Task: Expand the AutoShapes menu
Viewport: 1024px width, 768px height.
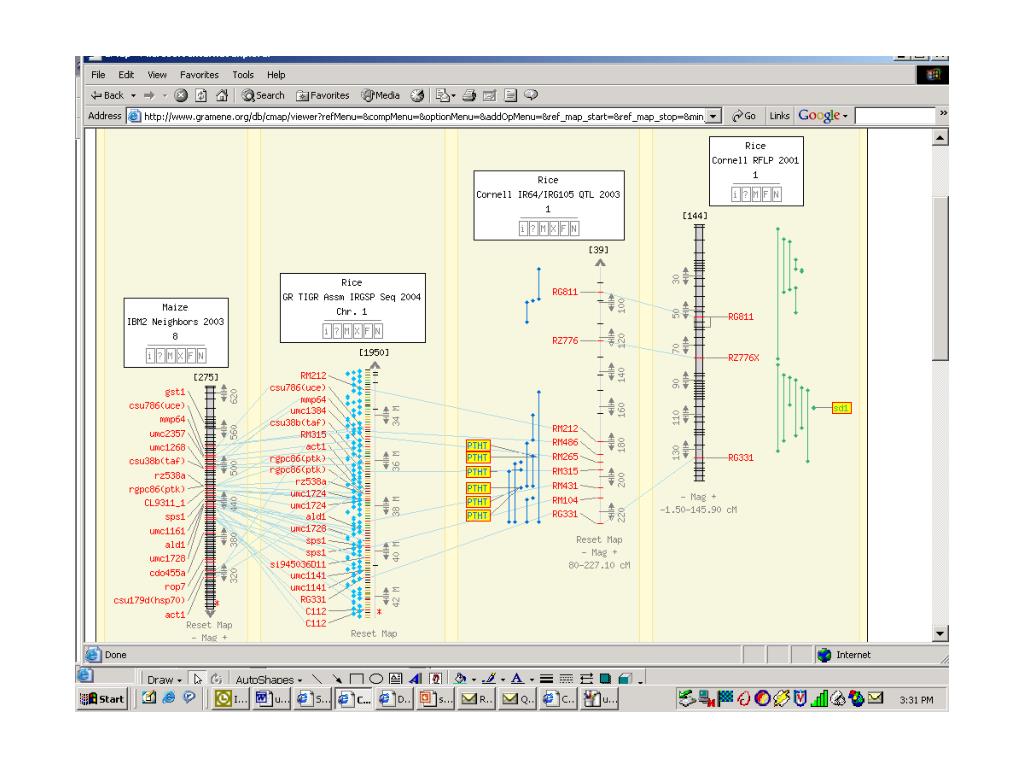Action: pos(268,680)
